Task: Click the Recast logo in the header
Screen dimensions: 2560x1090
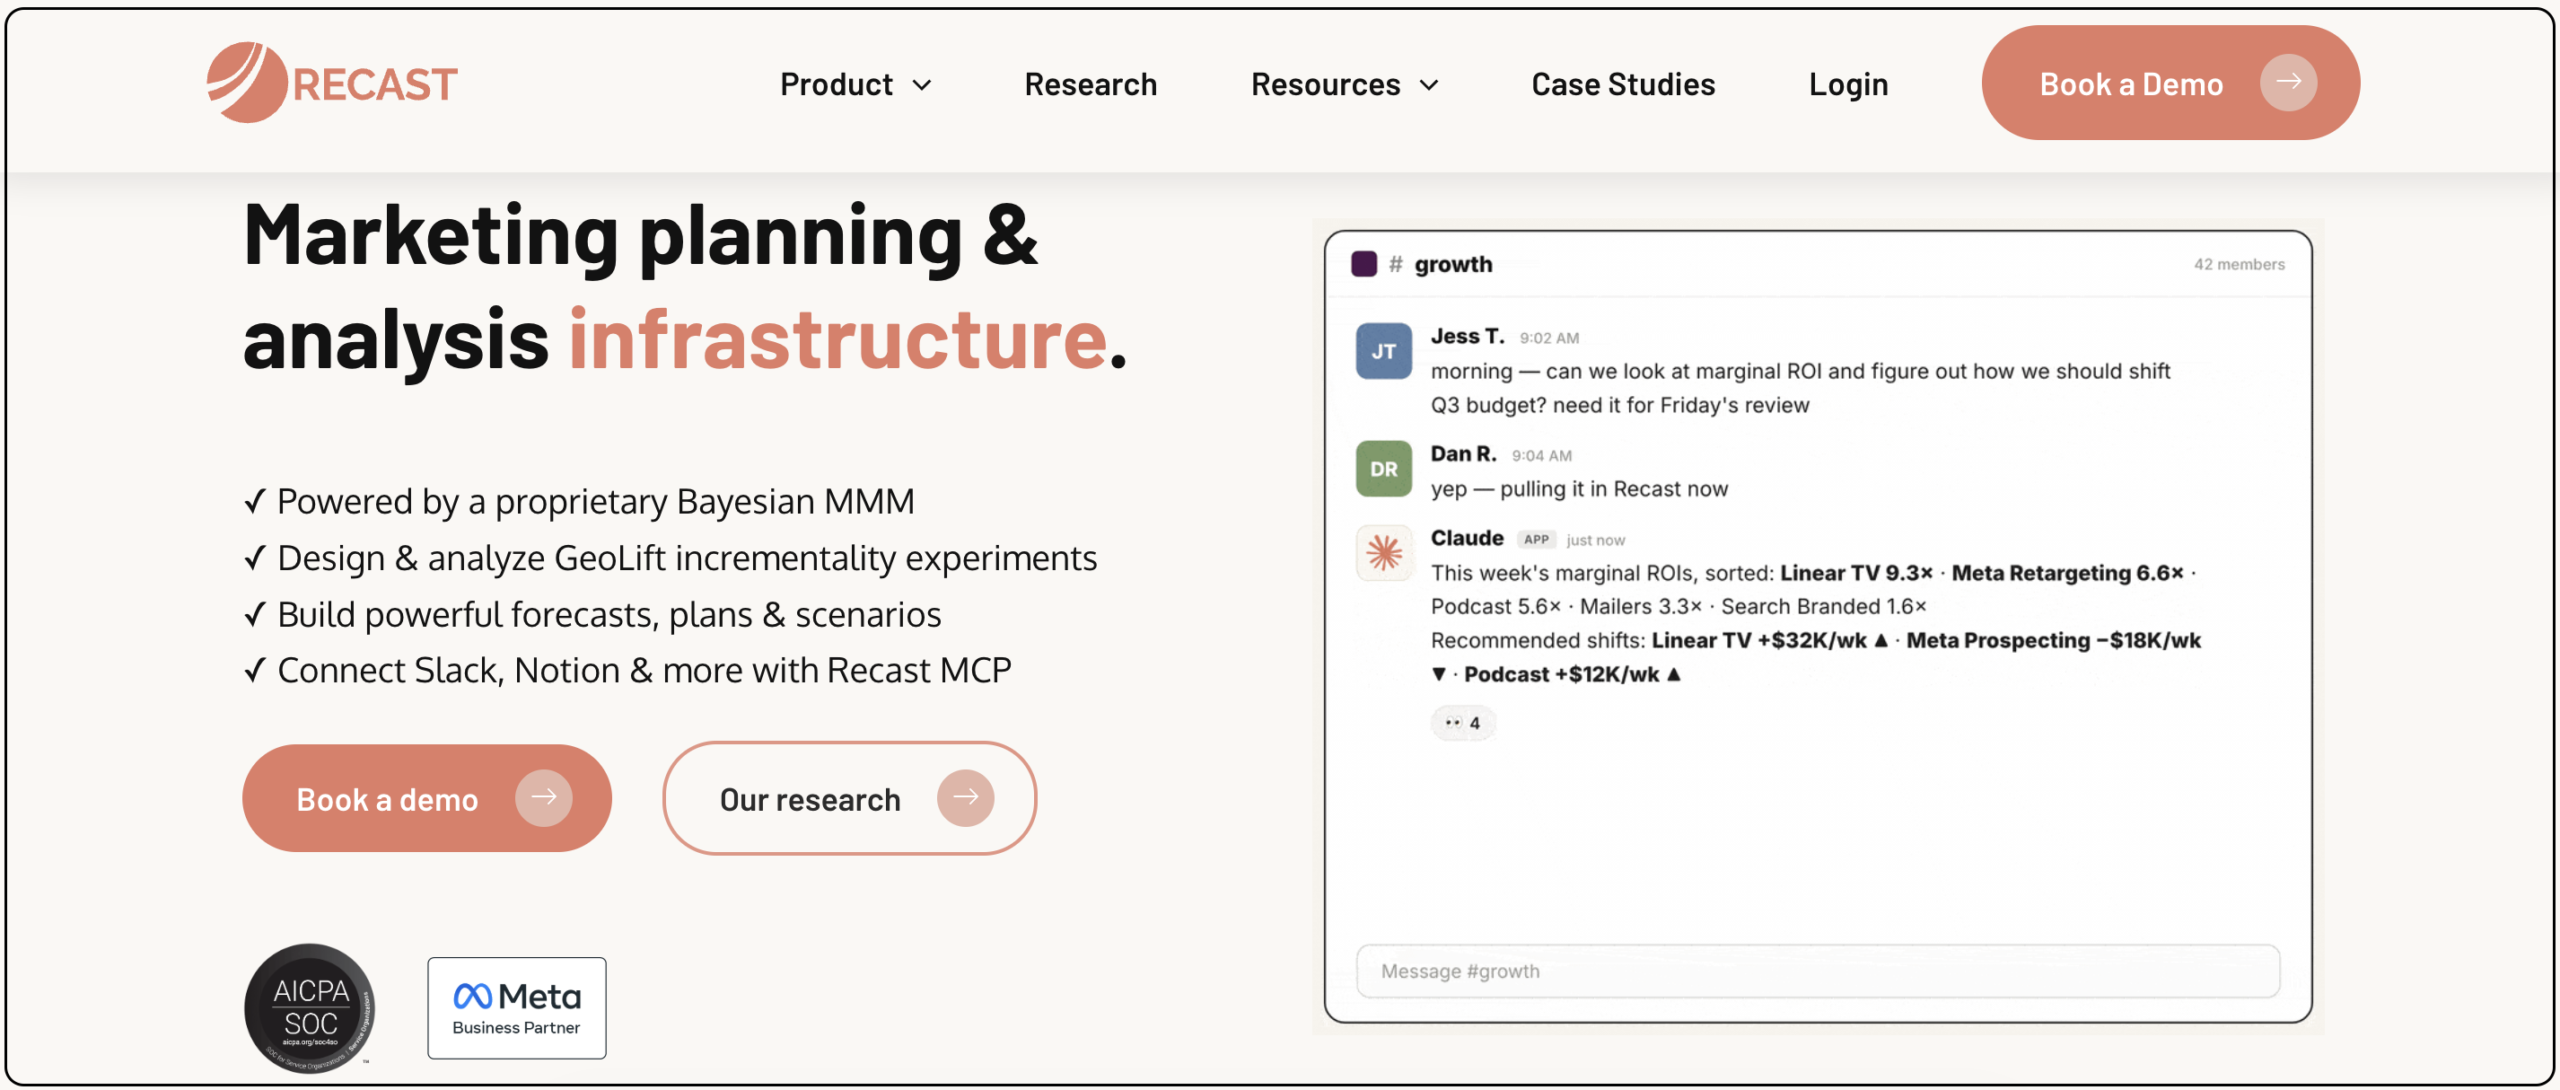Action: (x=332, y=83)
